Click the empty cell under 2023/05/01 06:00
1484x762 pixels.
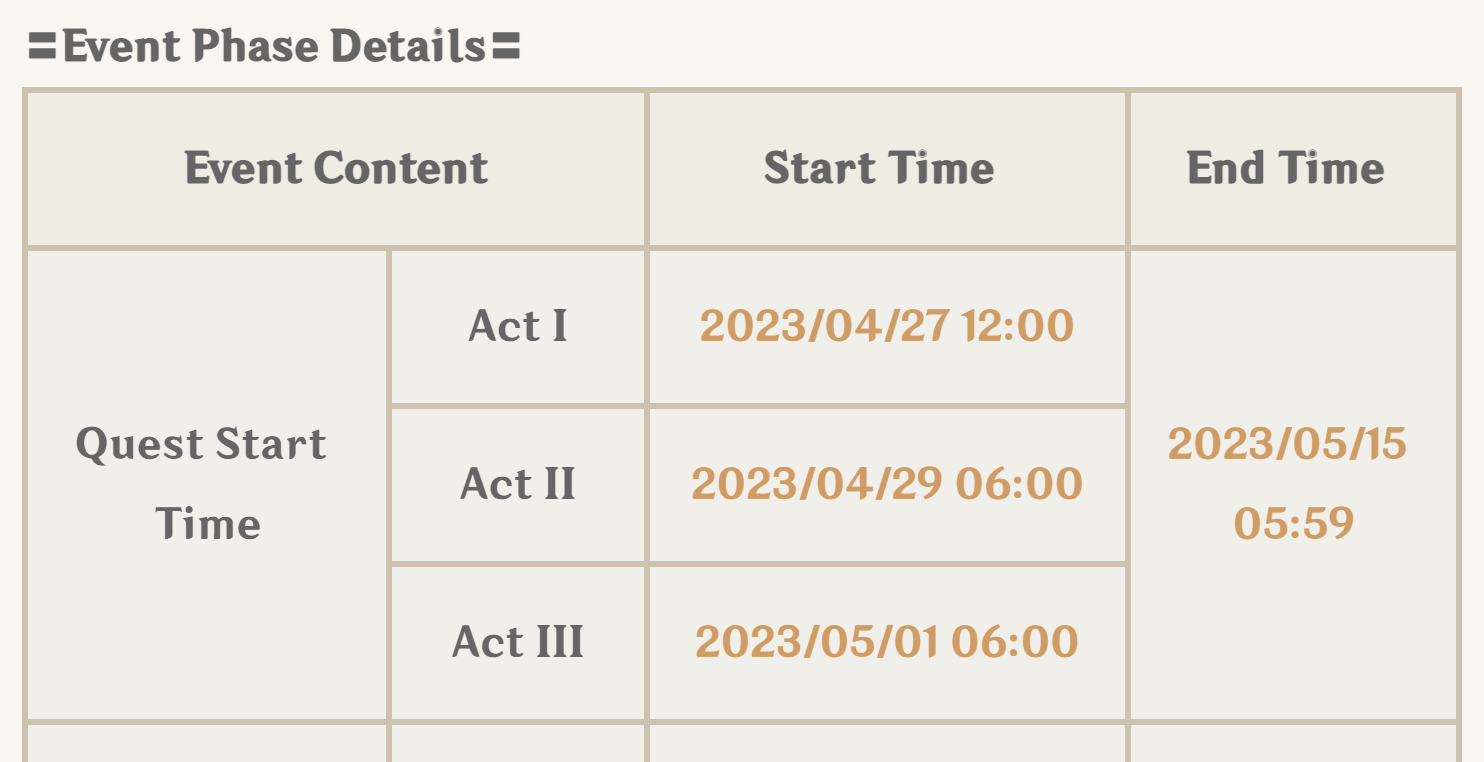click(887, 744)
